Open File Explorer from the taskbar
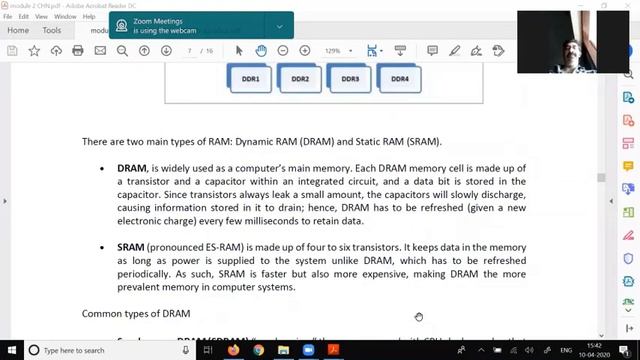This screenshot has height=360, width=640. [284, 350]
